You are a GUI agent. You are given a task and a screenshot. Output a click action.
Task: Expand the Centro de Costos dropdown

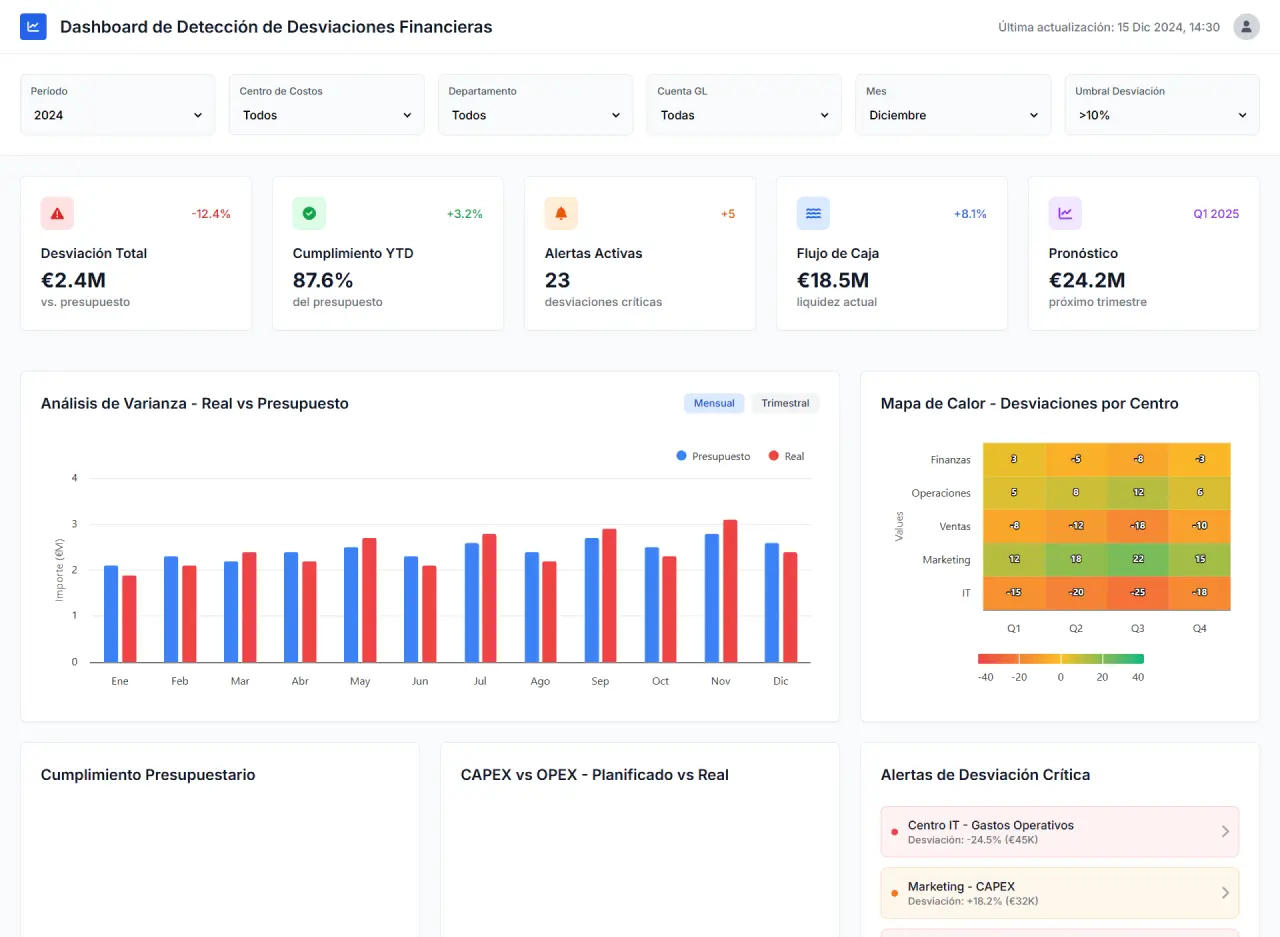tap(327, 115)
